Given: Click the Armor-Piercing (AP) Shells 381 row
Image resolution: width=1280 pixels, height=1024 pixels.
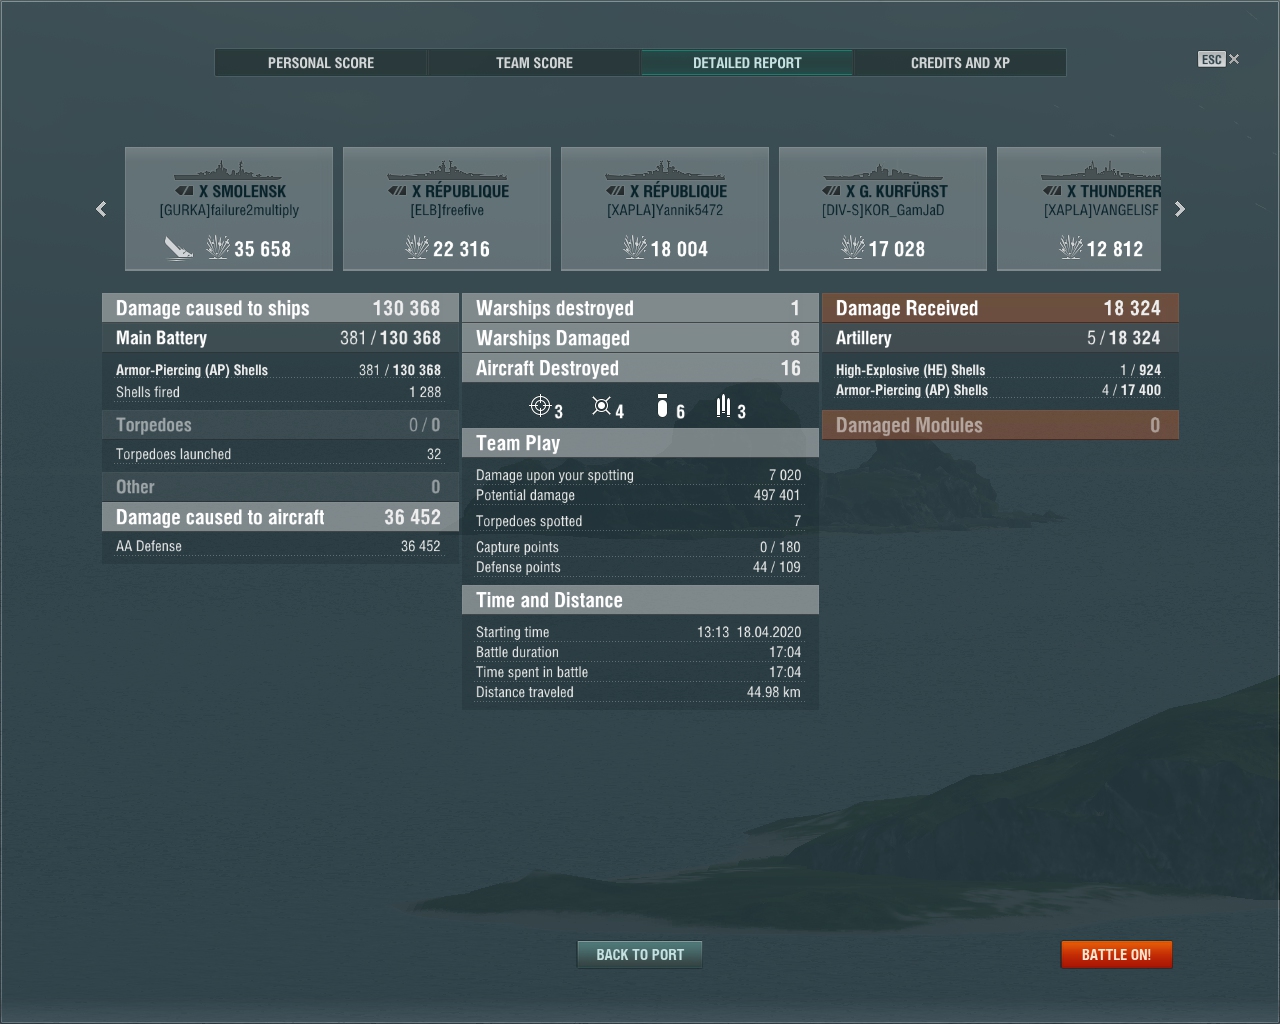Looking at the screenshot, I should [x=280, y=370].
